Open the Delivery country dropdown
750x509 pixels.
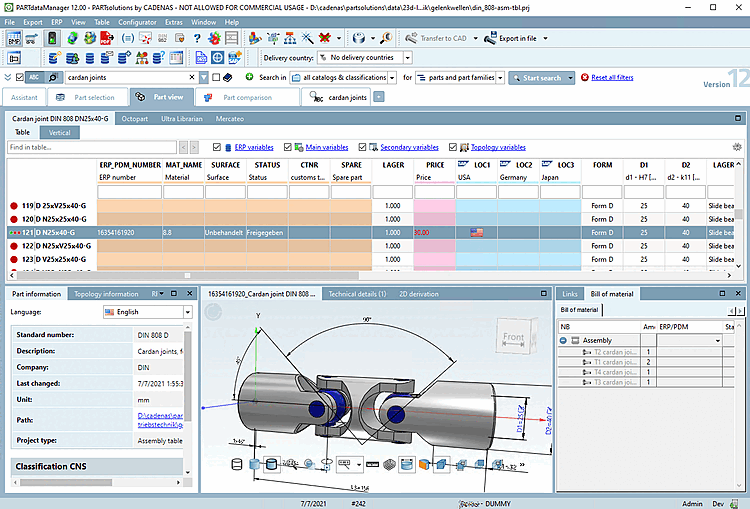coord(408,58)
